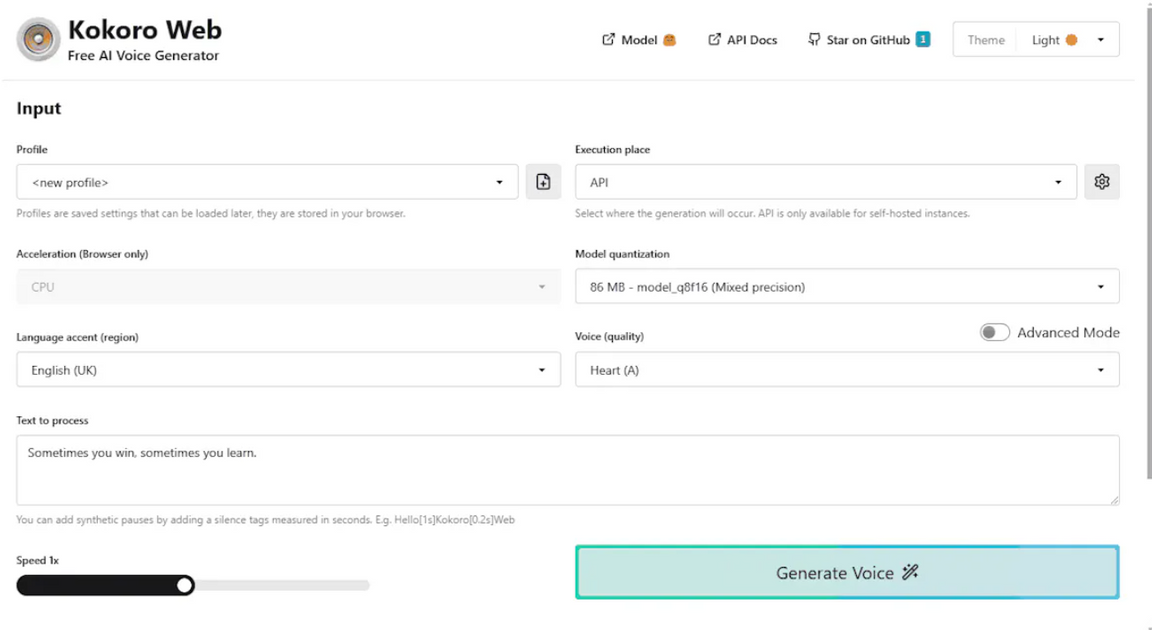This screenshot has width=1152, height=630.
Task: Click the GitHub star icon in the header
Action: pos(812,39)
